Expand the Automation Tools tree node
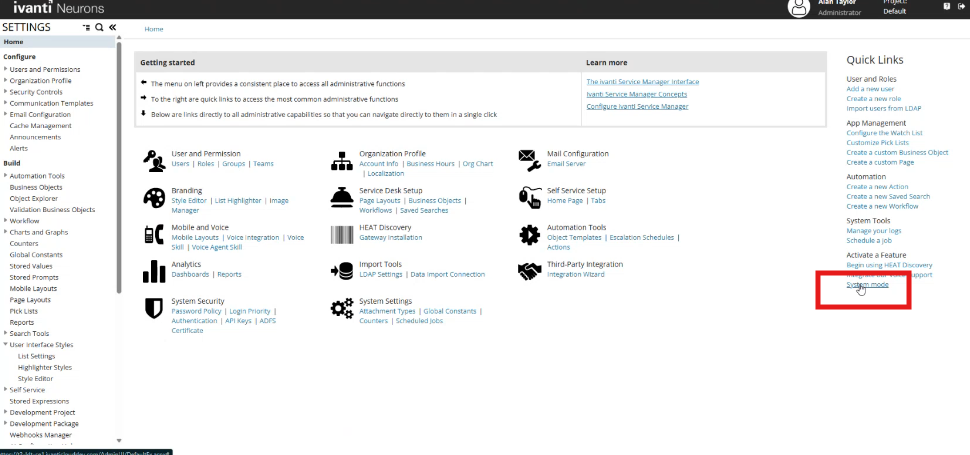The height and width of the screenshot is (455, 970). click(x=5, y=176)
